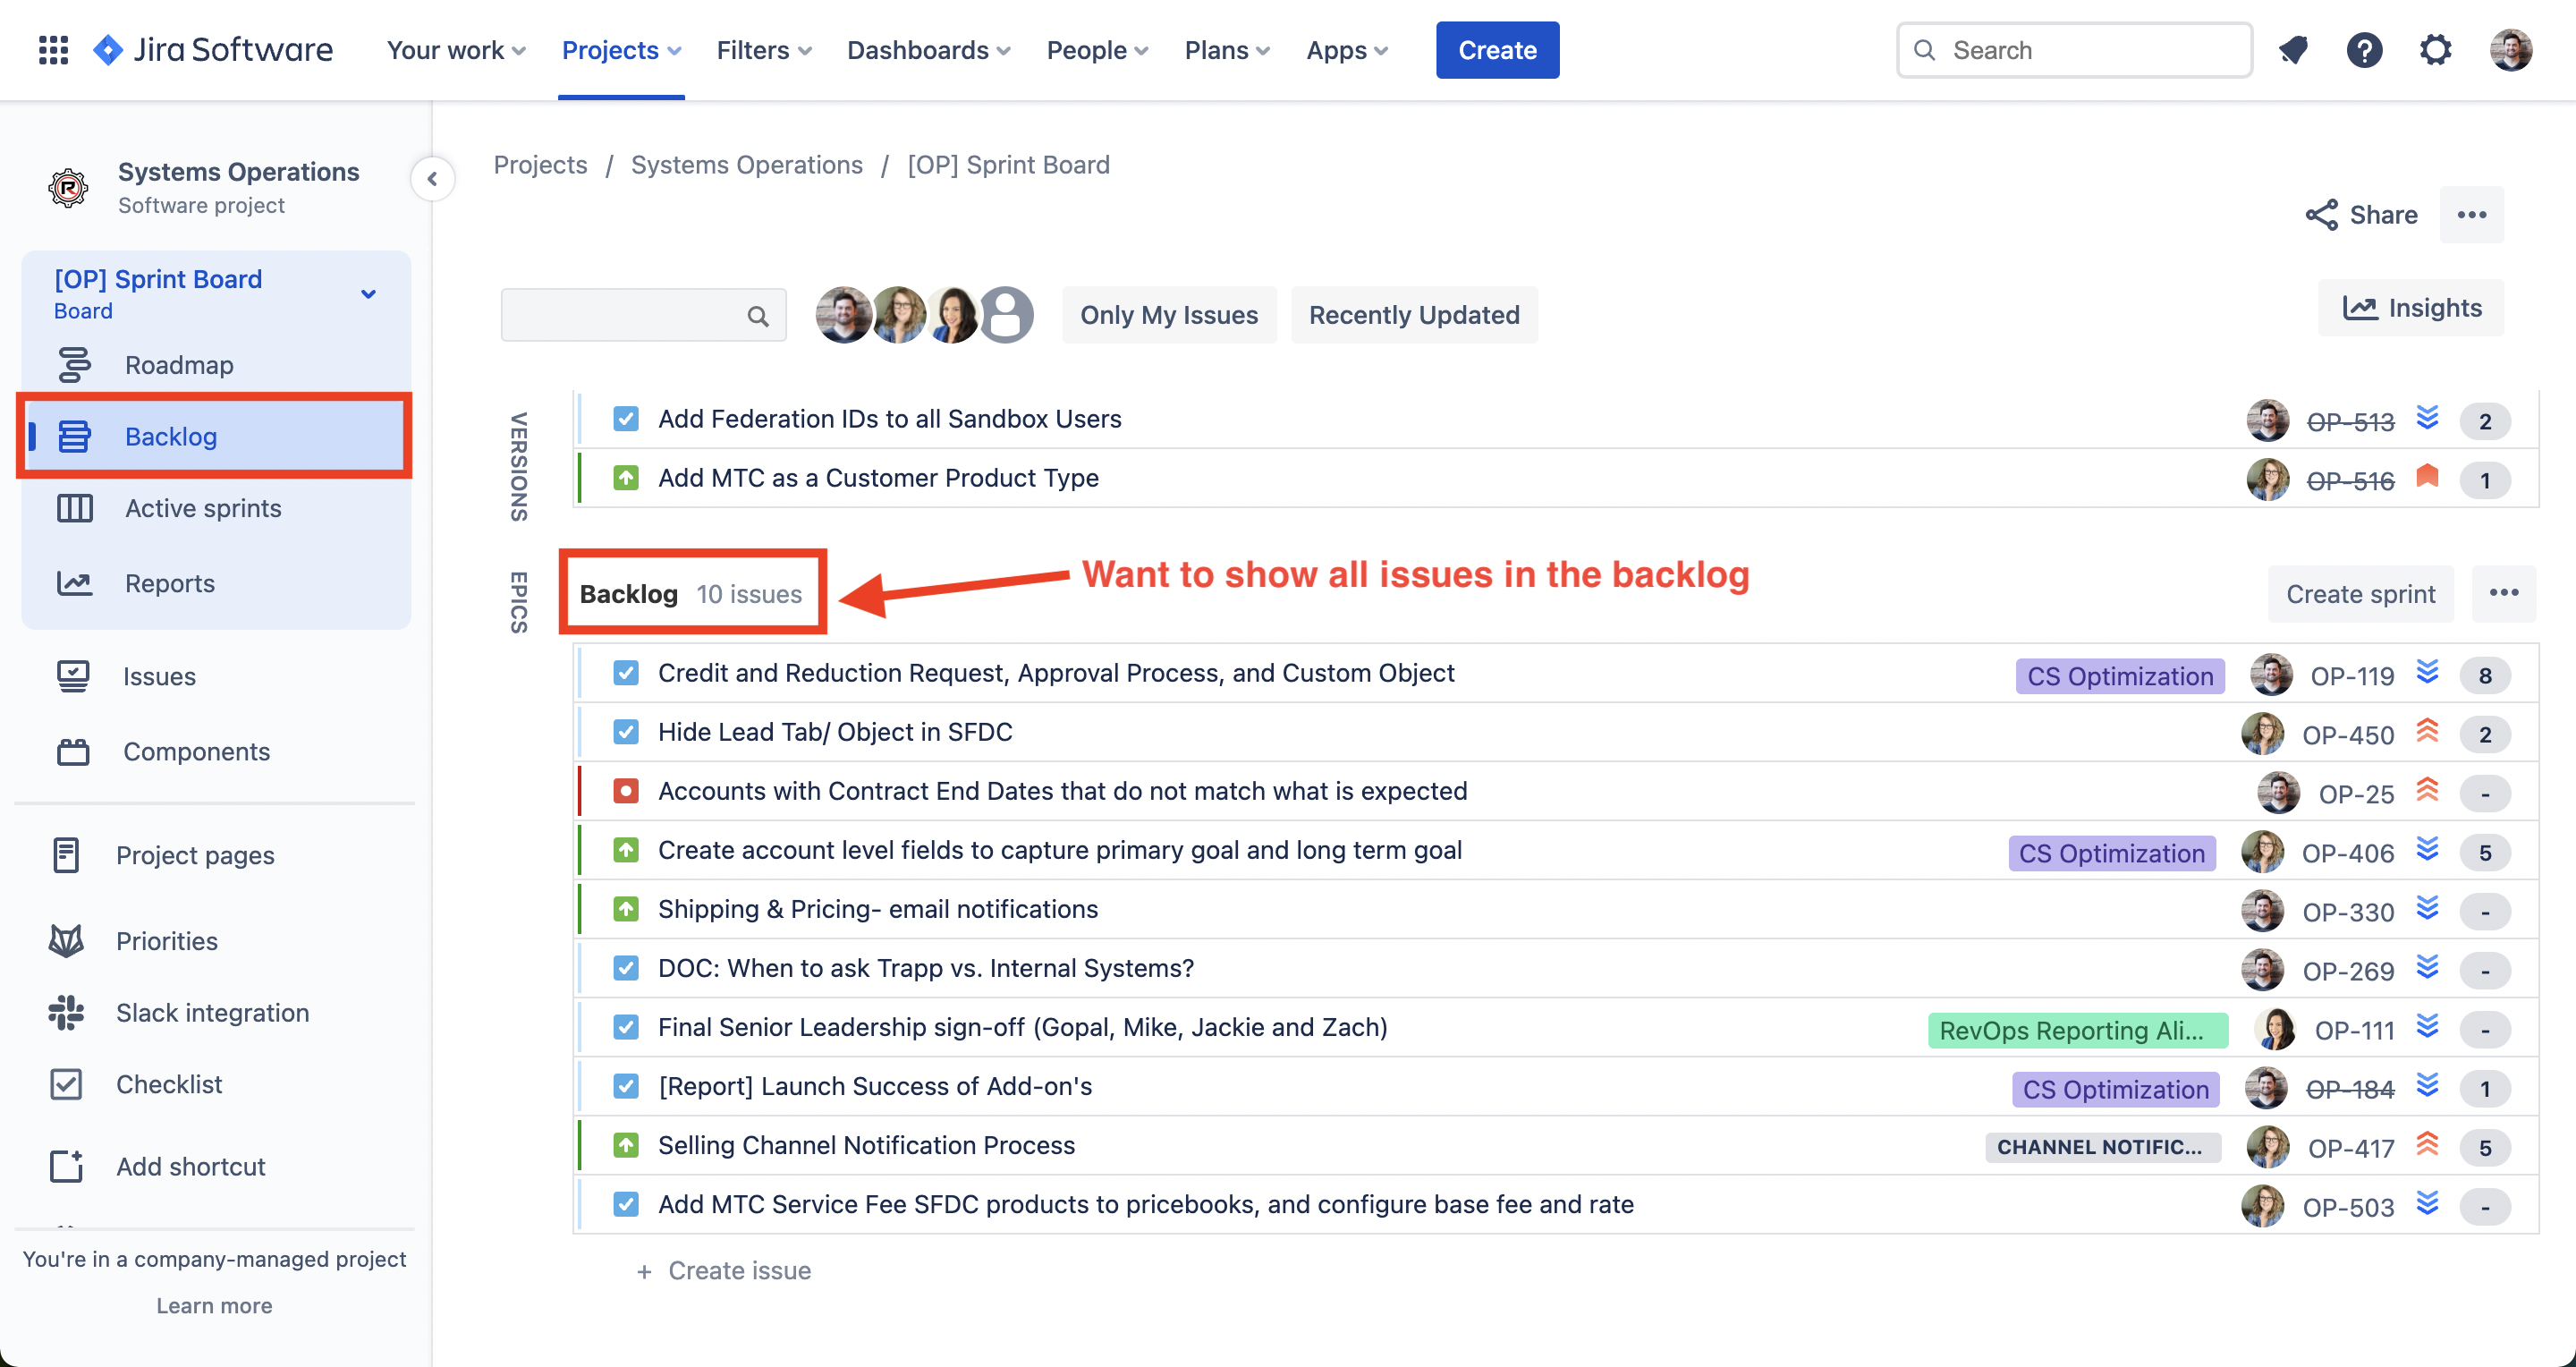Viewport: 2576px width, 1367px height.
Task: Click the Create button
Action: [x=1497, y=50]
